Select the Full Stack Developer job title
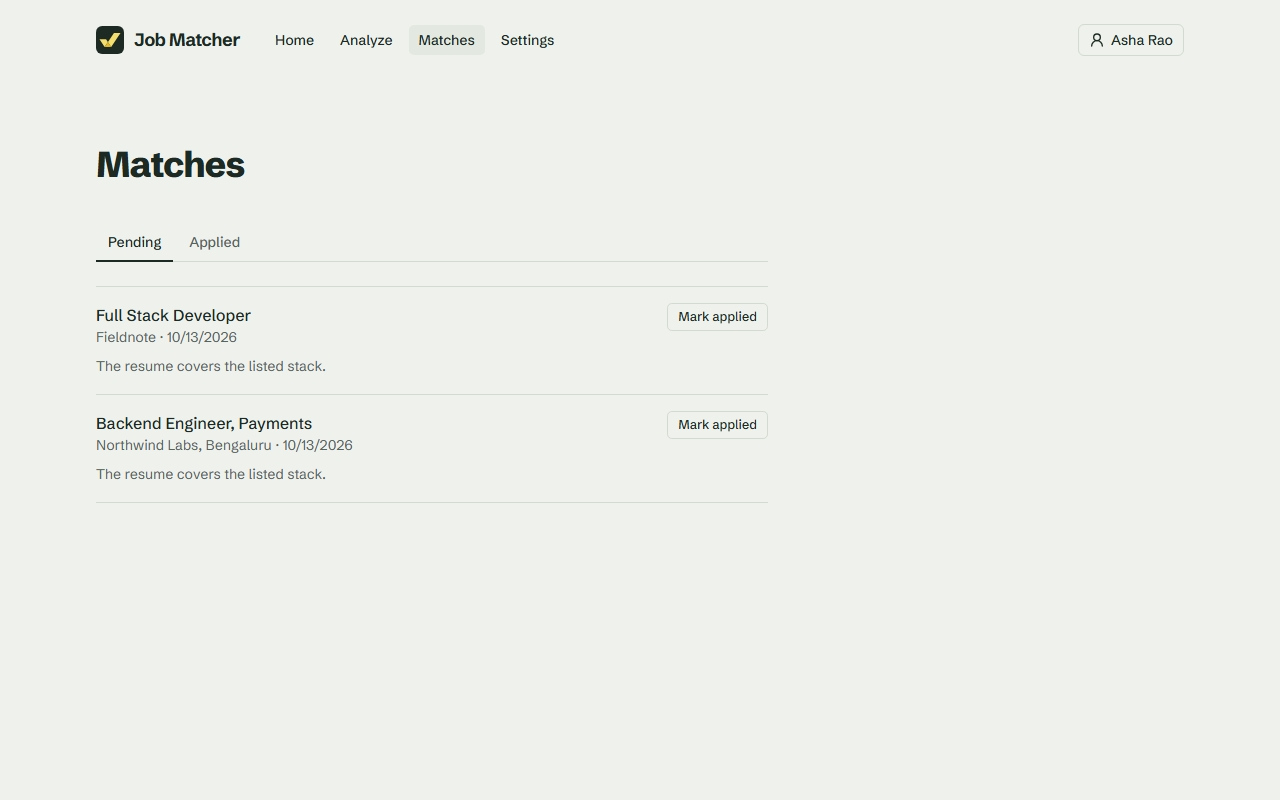 (x=173, y=315)
